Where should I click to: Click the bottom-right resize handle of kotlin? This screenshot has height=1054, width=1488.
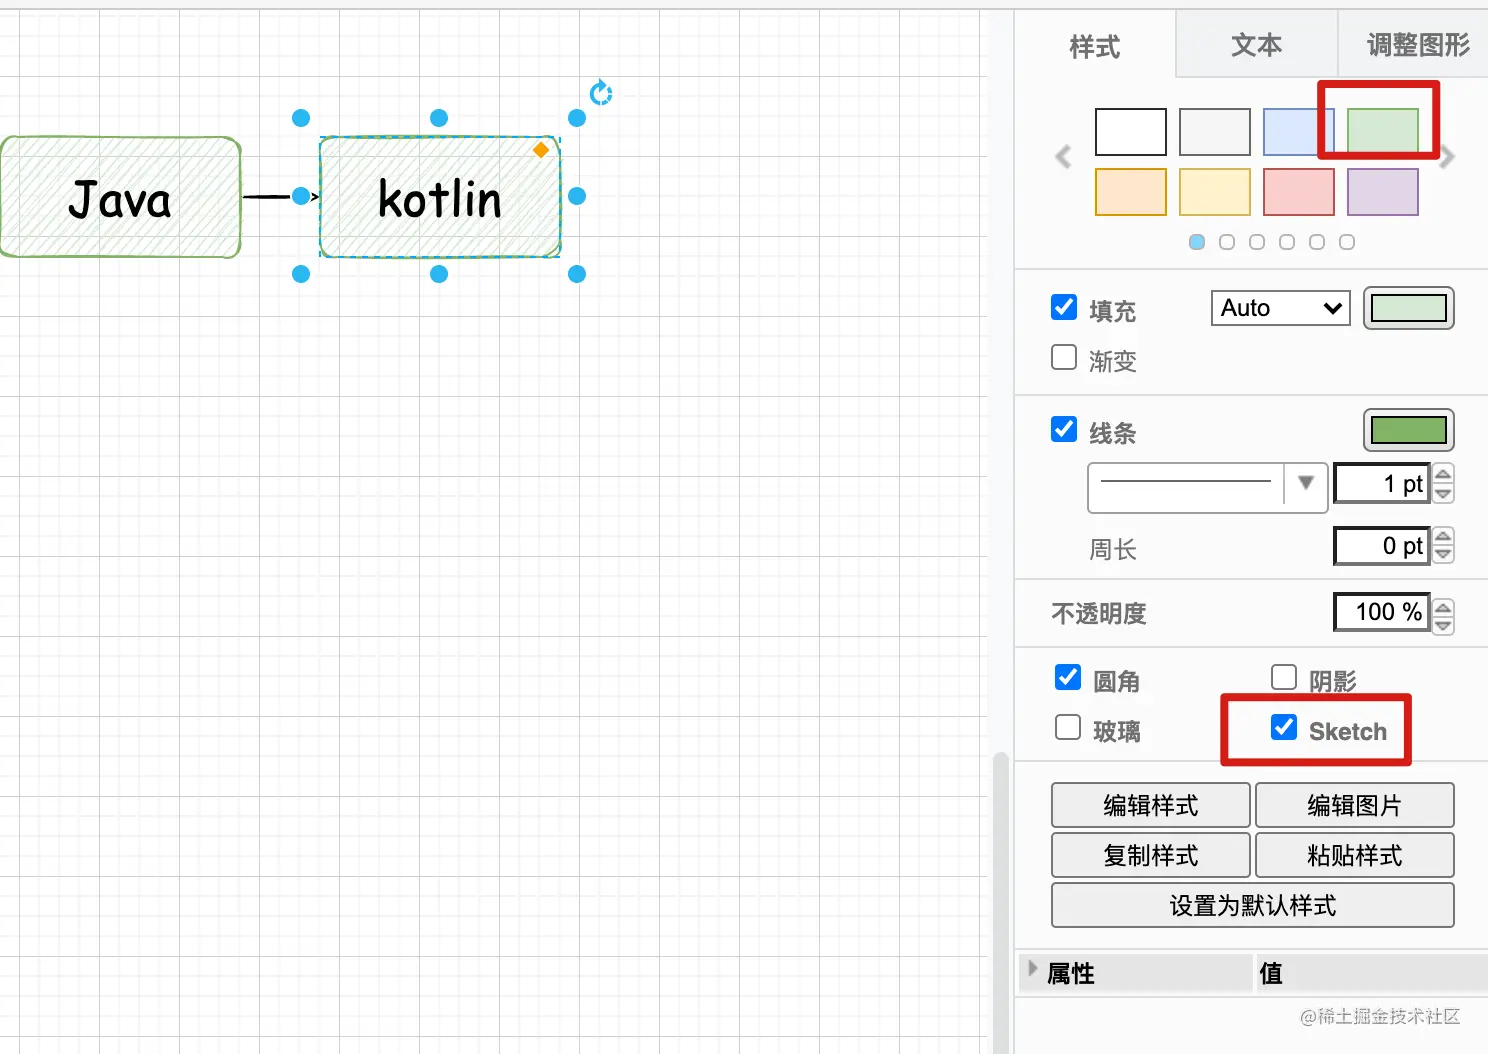click(x=577, y=274)
